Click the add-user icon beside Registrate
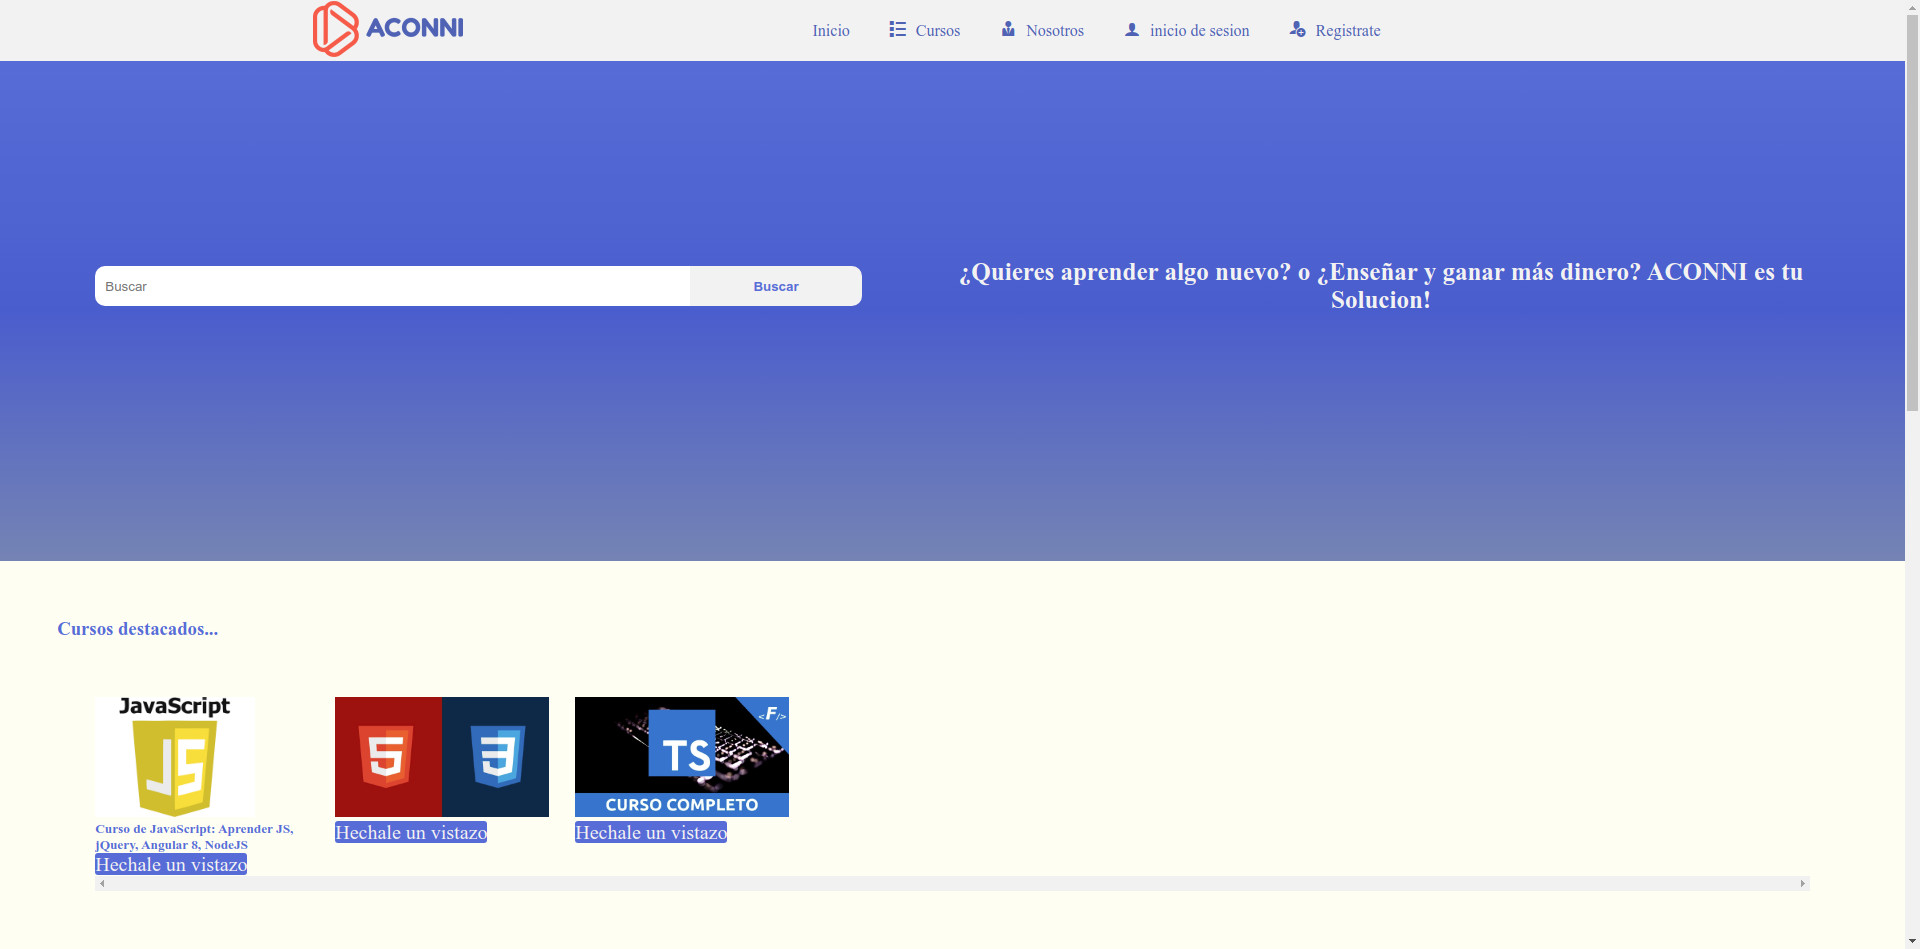 pos(1298,29)
